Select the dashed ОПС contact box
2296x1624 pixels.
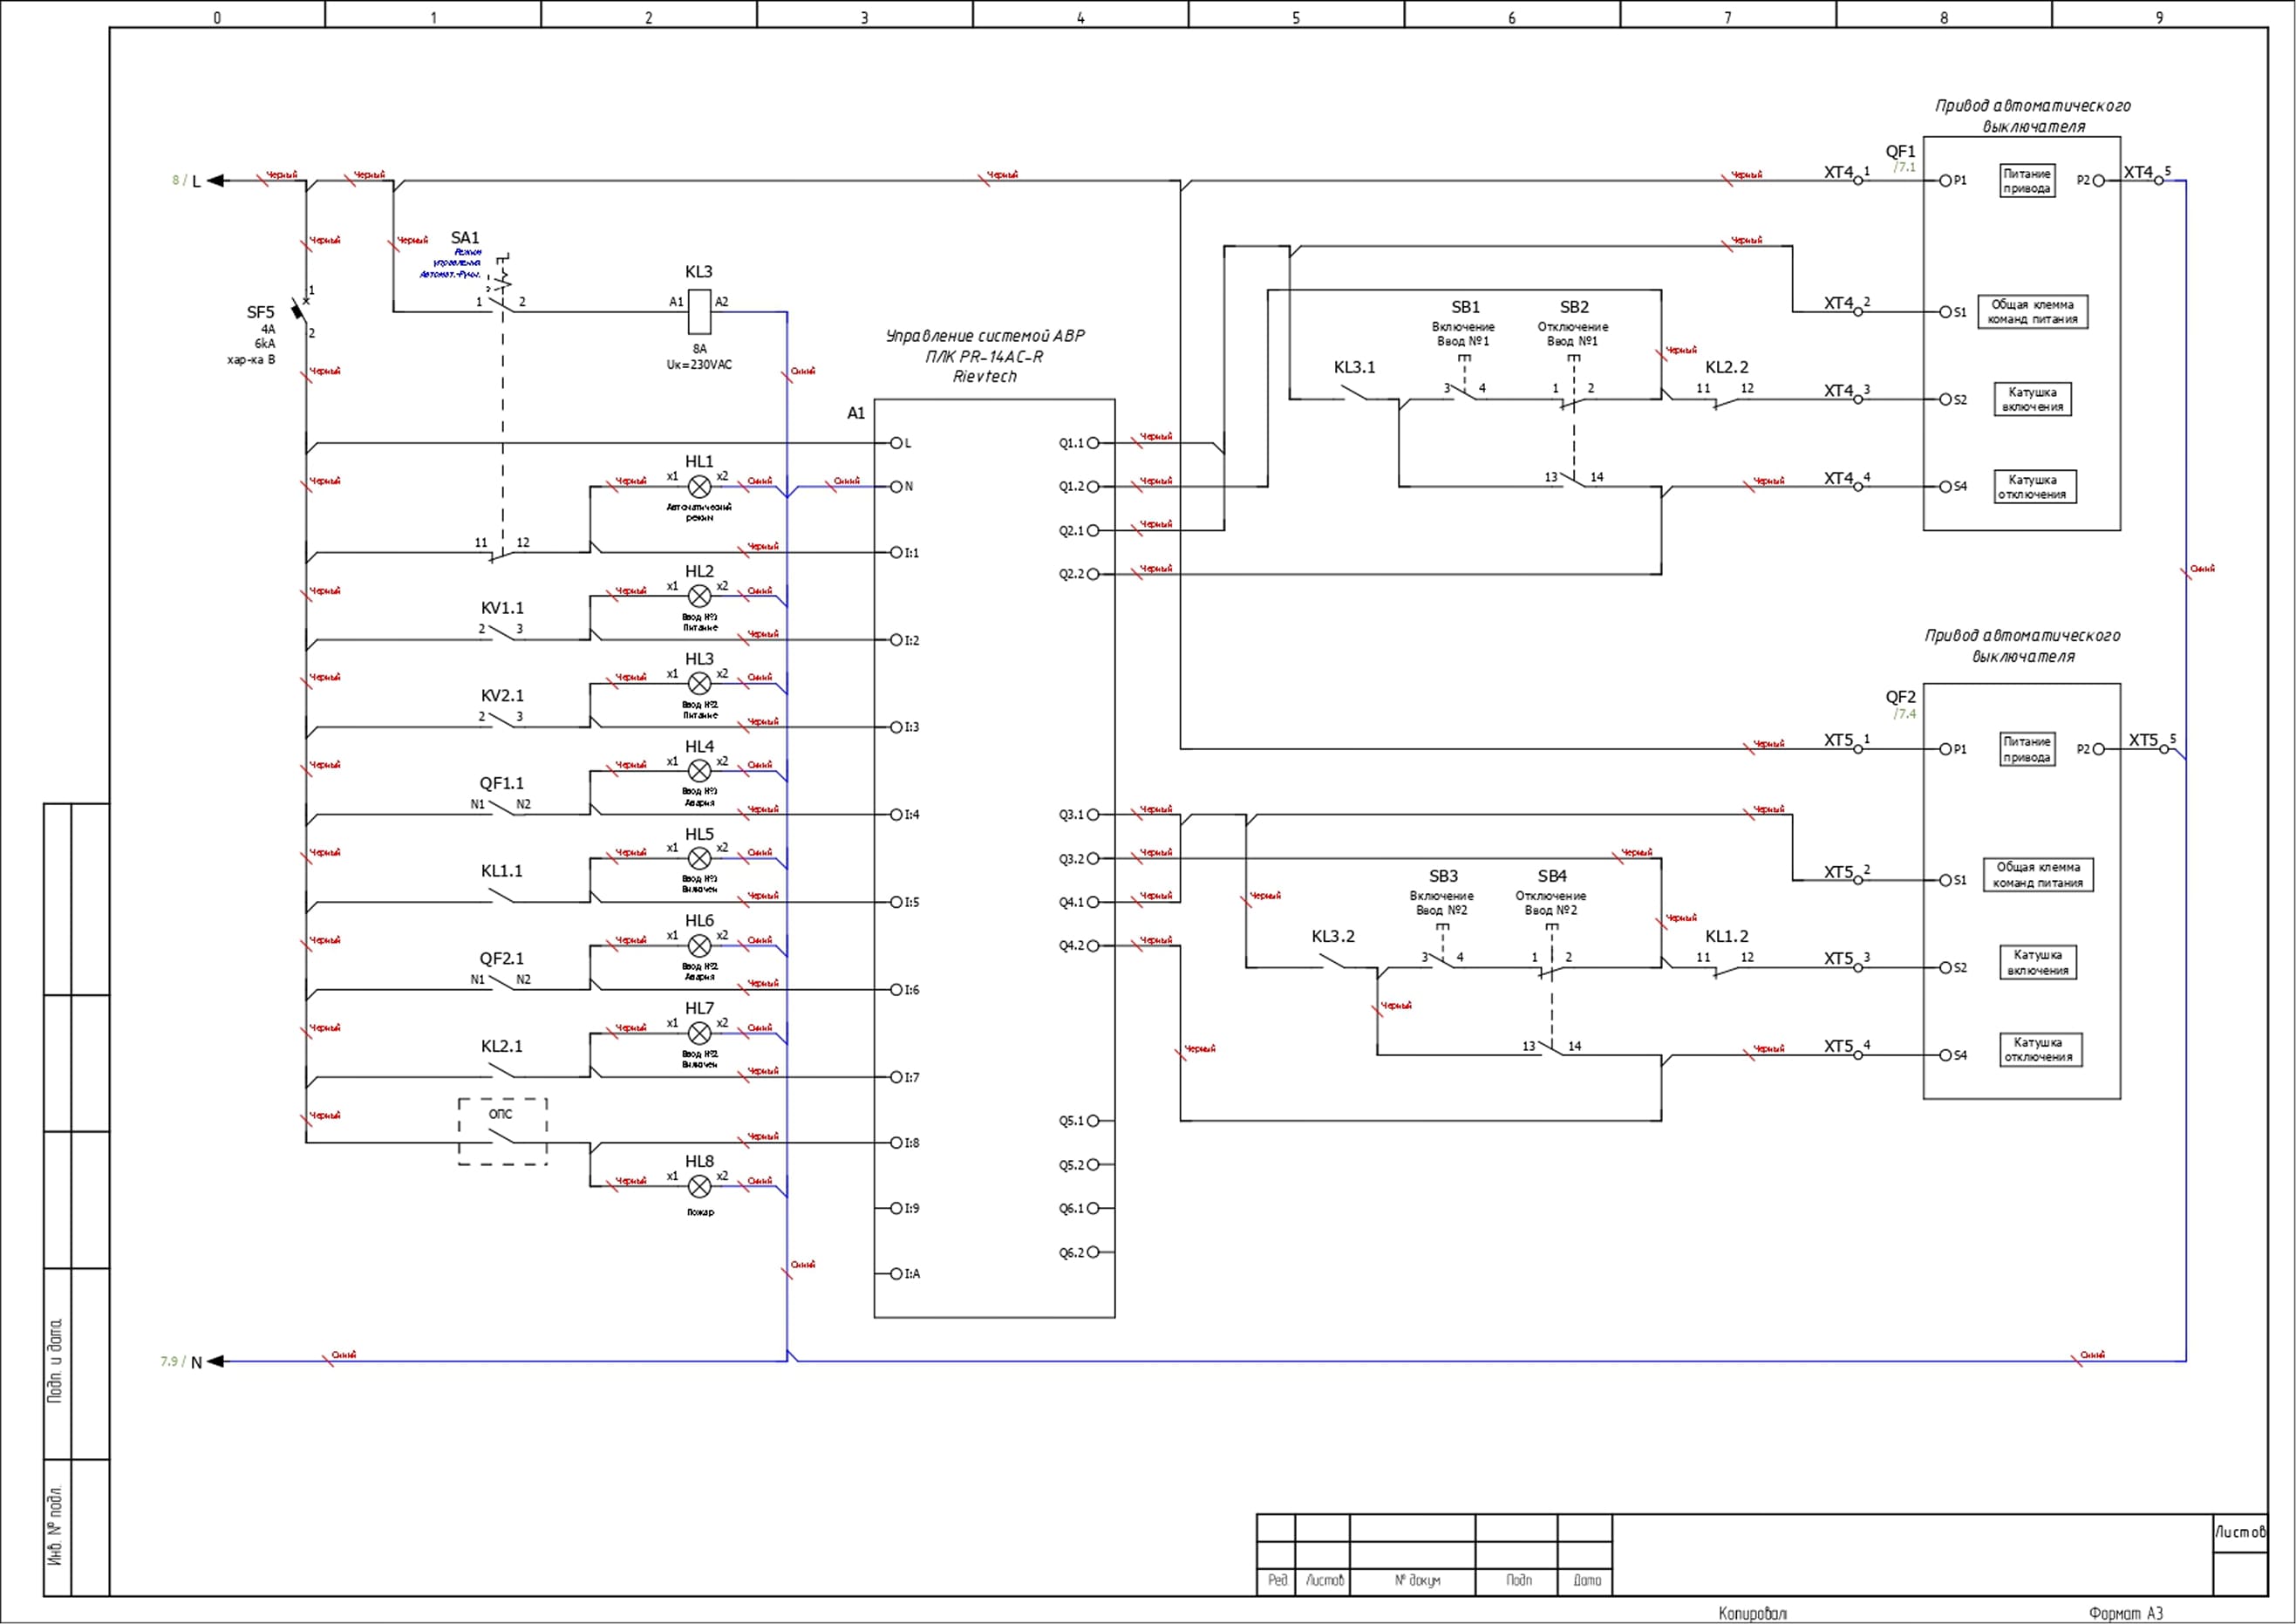(502, 1132)
